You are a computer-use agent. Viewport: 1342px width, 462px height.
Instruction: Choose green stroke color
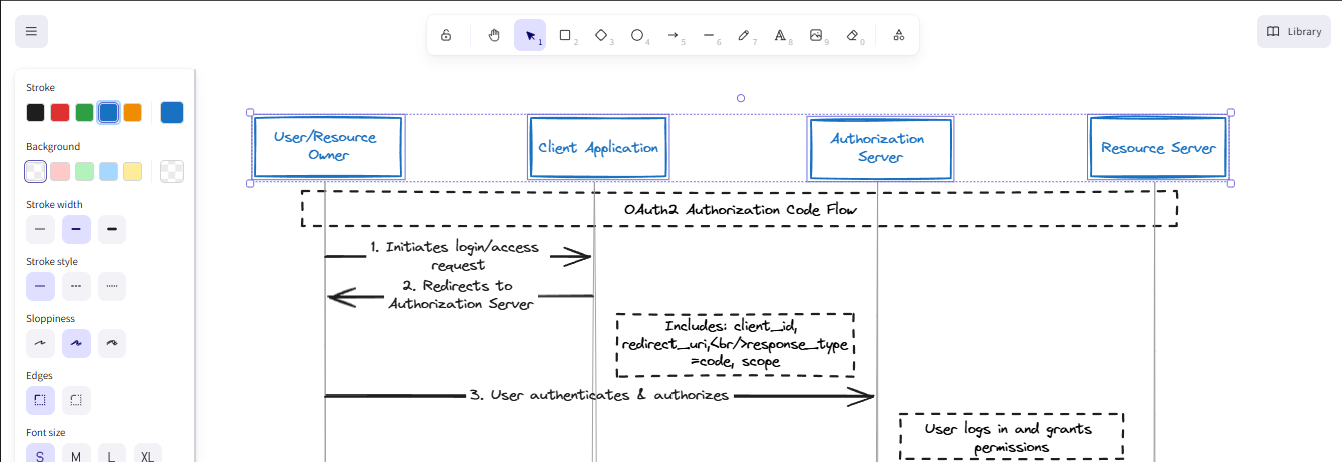84,113
